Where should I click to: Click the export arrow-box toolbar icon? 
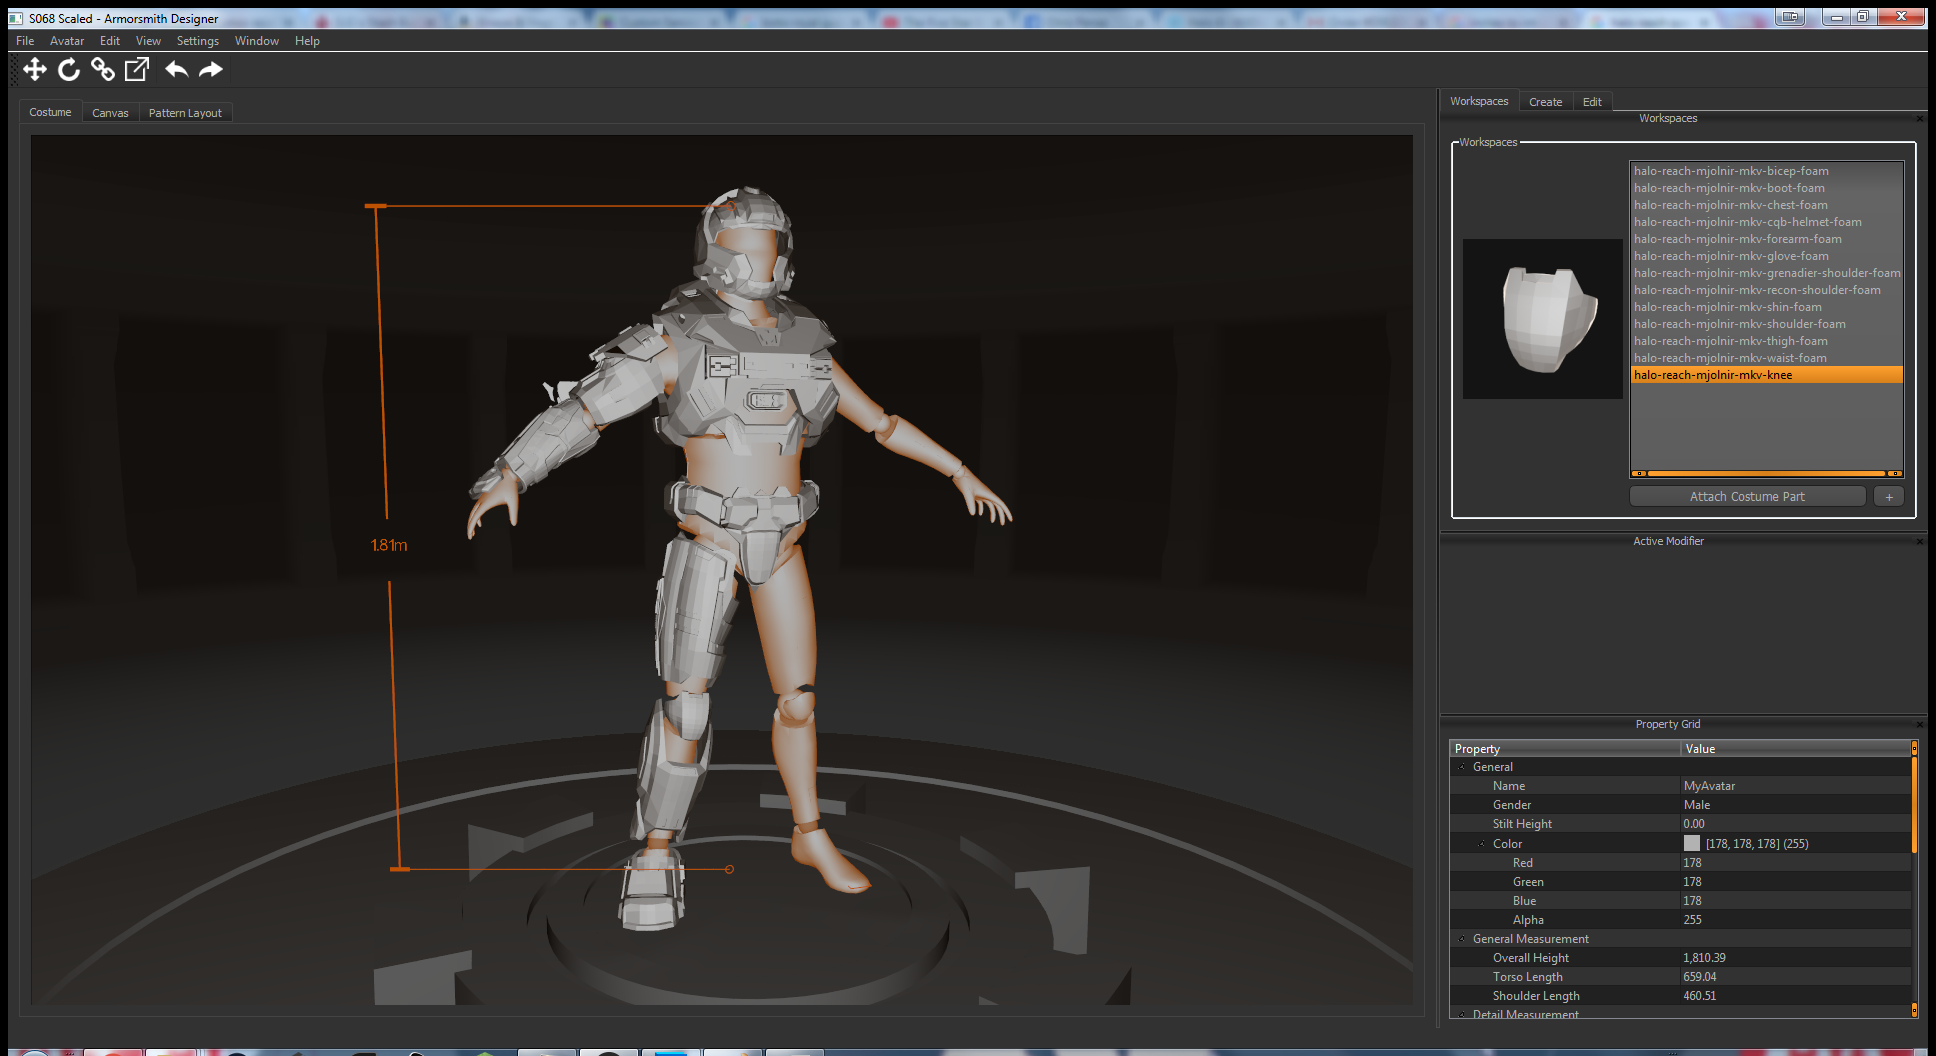click(x=137, y=69)
